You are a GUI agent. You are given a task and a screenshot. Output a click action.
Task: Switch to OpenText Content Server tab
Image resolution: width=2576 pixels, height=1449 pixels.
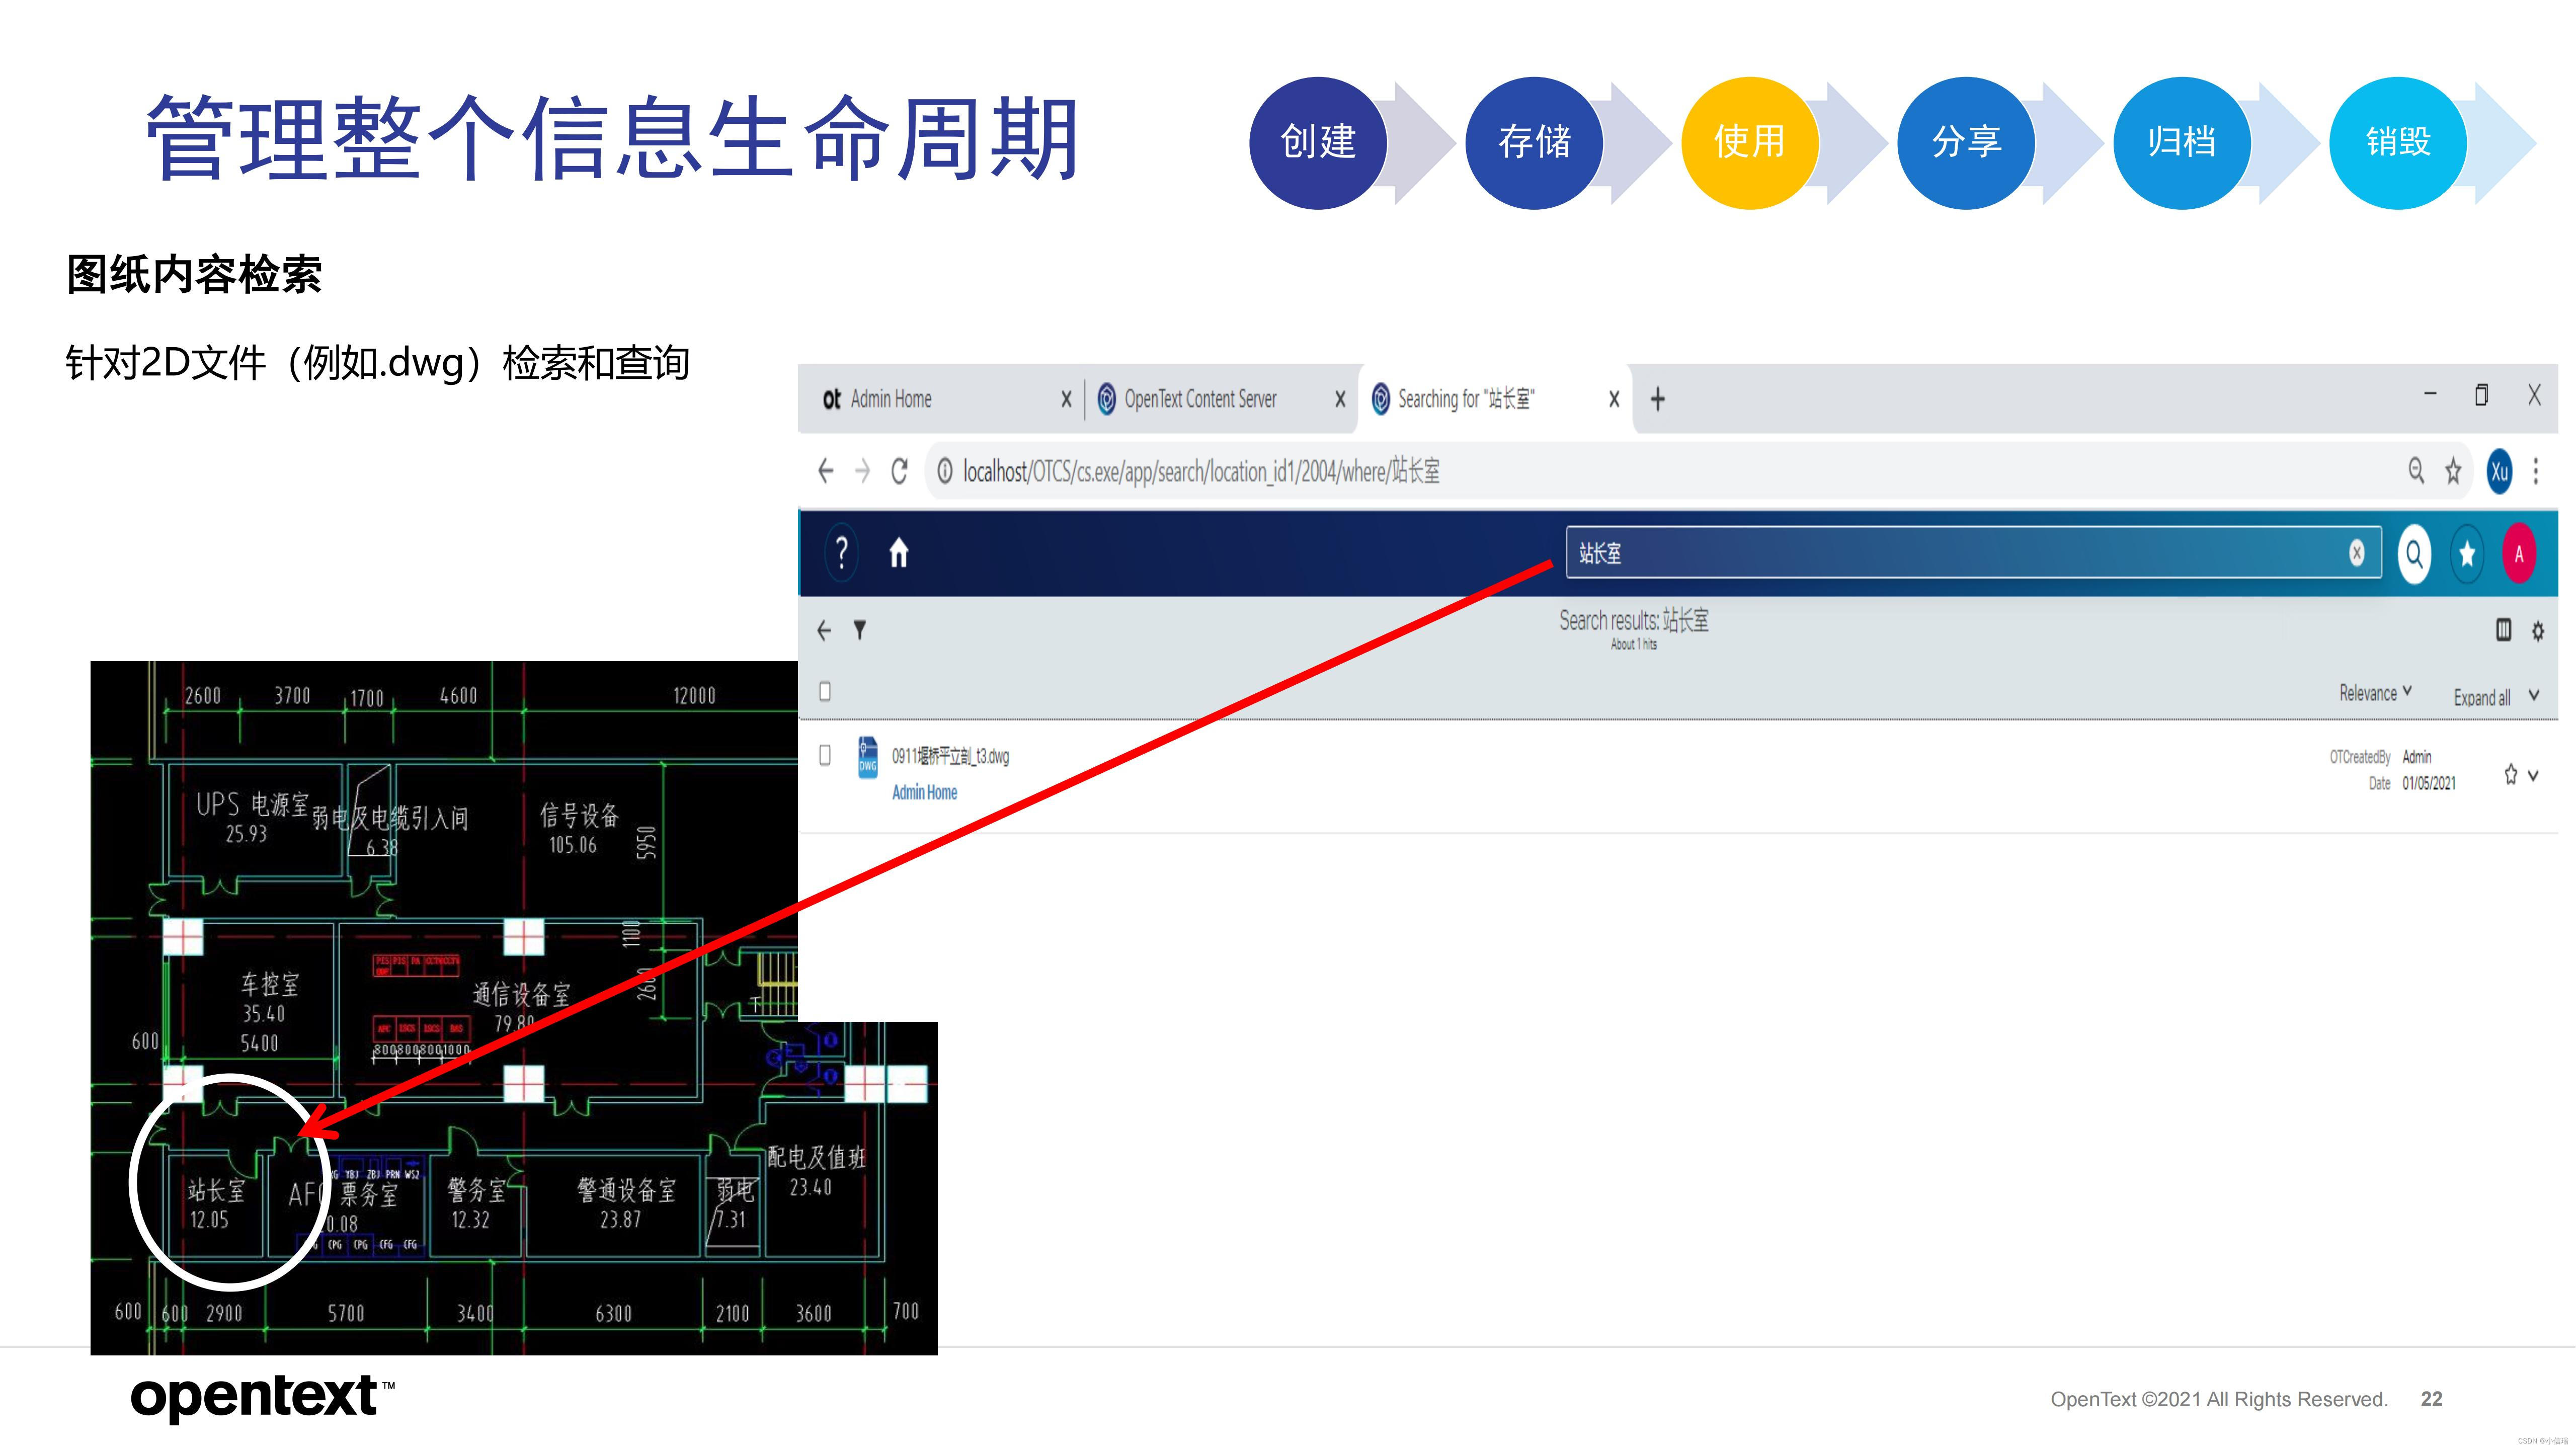click(1199, 399)
